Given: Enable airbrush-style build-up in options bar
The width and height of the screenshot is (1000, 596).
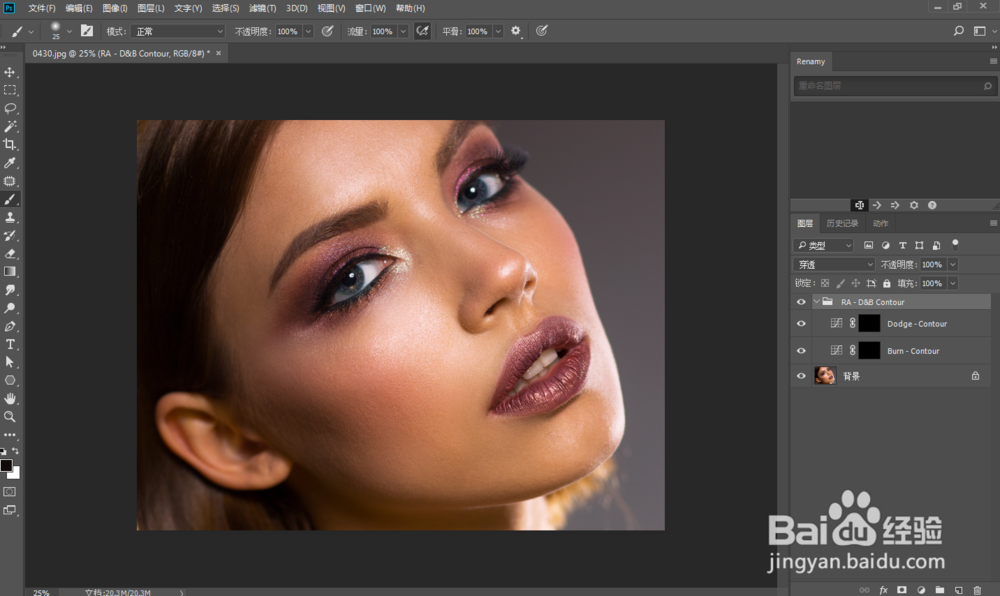Looking at the screenshot, I should pos(422,31).
